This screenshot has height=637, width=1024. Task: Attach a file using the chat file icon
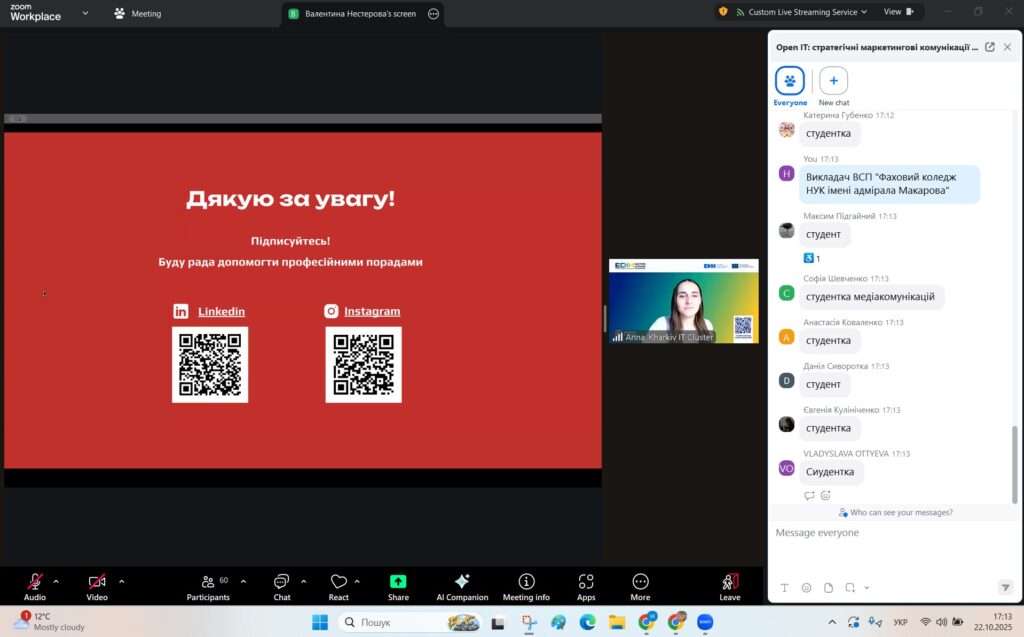tap(828, 587)
